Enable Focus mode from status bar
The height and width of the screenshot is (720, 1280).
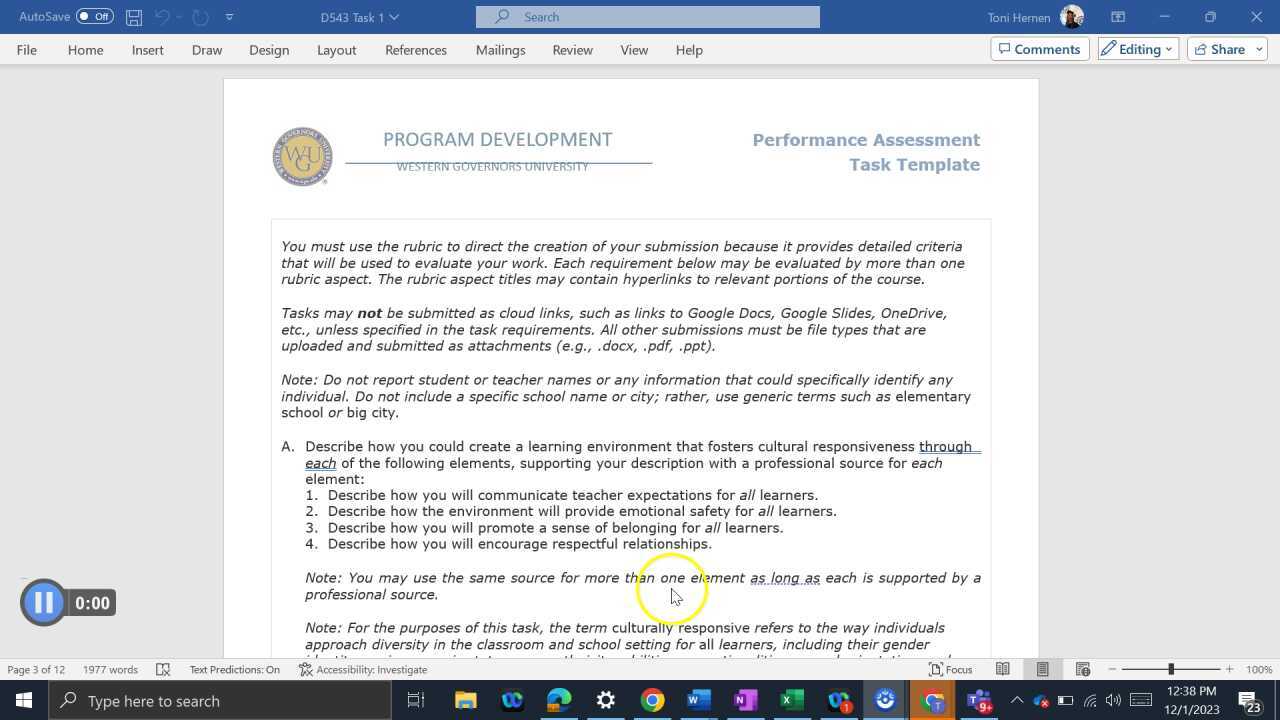coord(950,669)
